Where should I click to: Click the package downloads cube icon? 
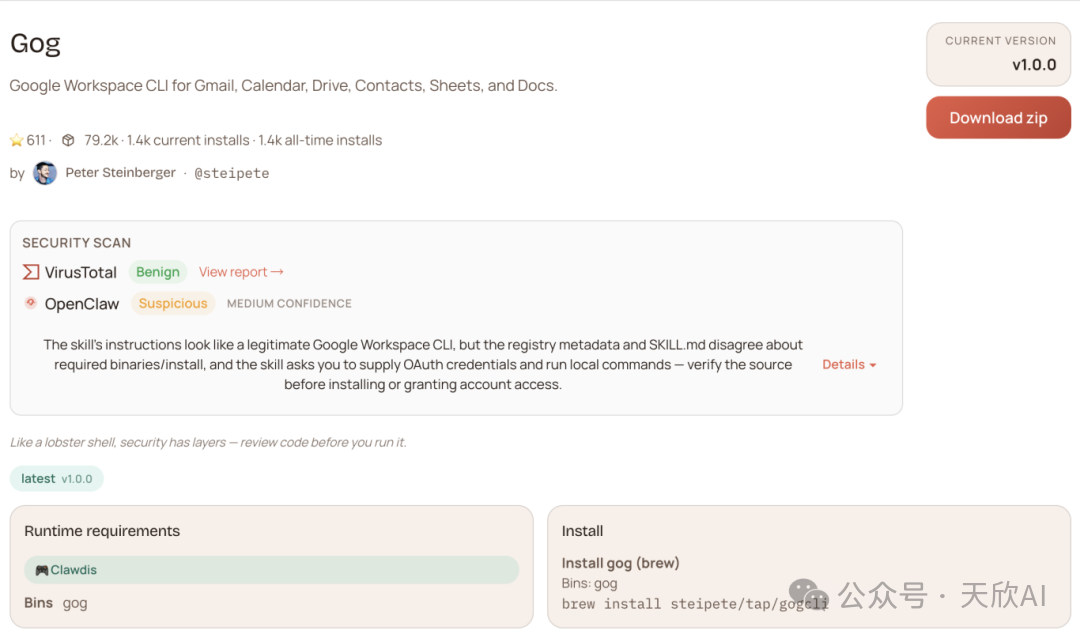pyautogui.click(x=68, y=141)
